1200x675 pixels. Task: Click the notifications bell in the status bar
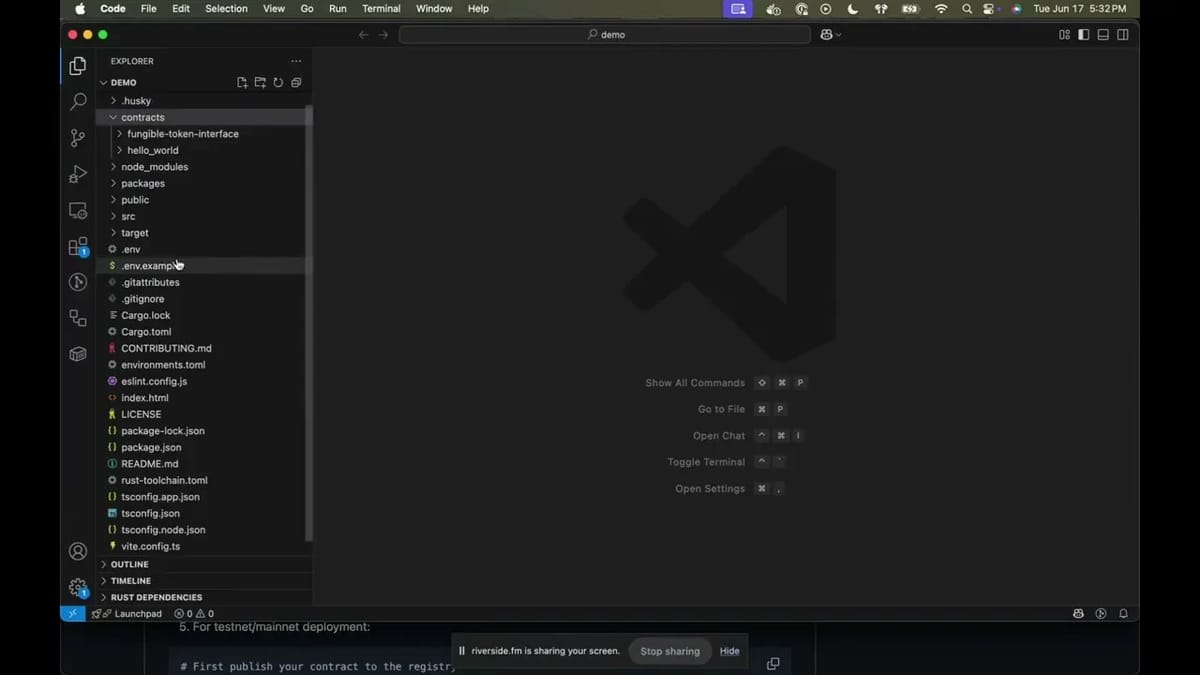click(1123, 613)
